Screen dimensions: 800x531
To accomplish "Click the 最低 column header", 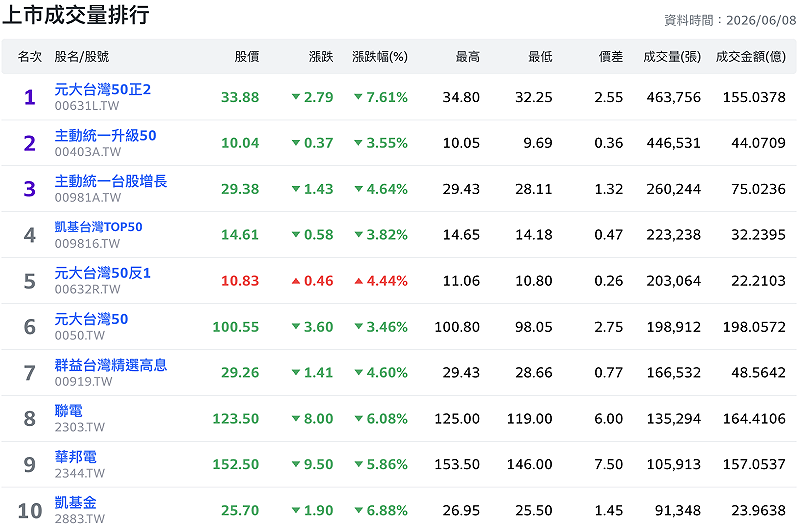I will [540, 57].
